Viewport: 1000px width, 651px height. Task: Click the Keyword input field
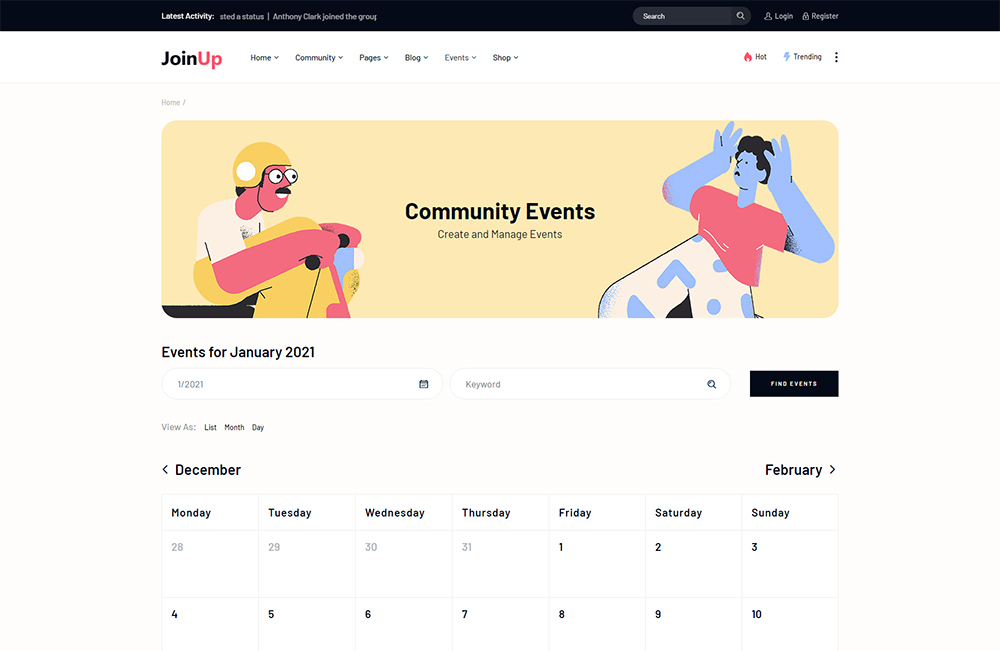tap(580, 384)
